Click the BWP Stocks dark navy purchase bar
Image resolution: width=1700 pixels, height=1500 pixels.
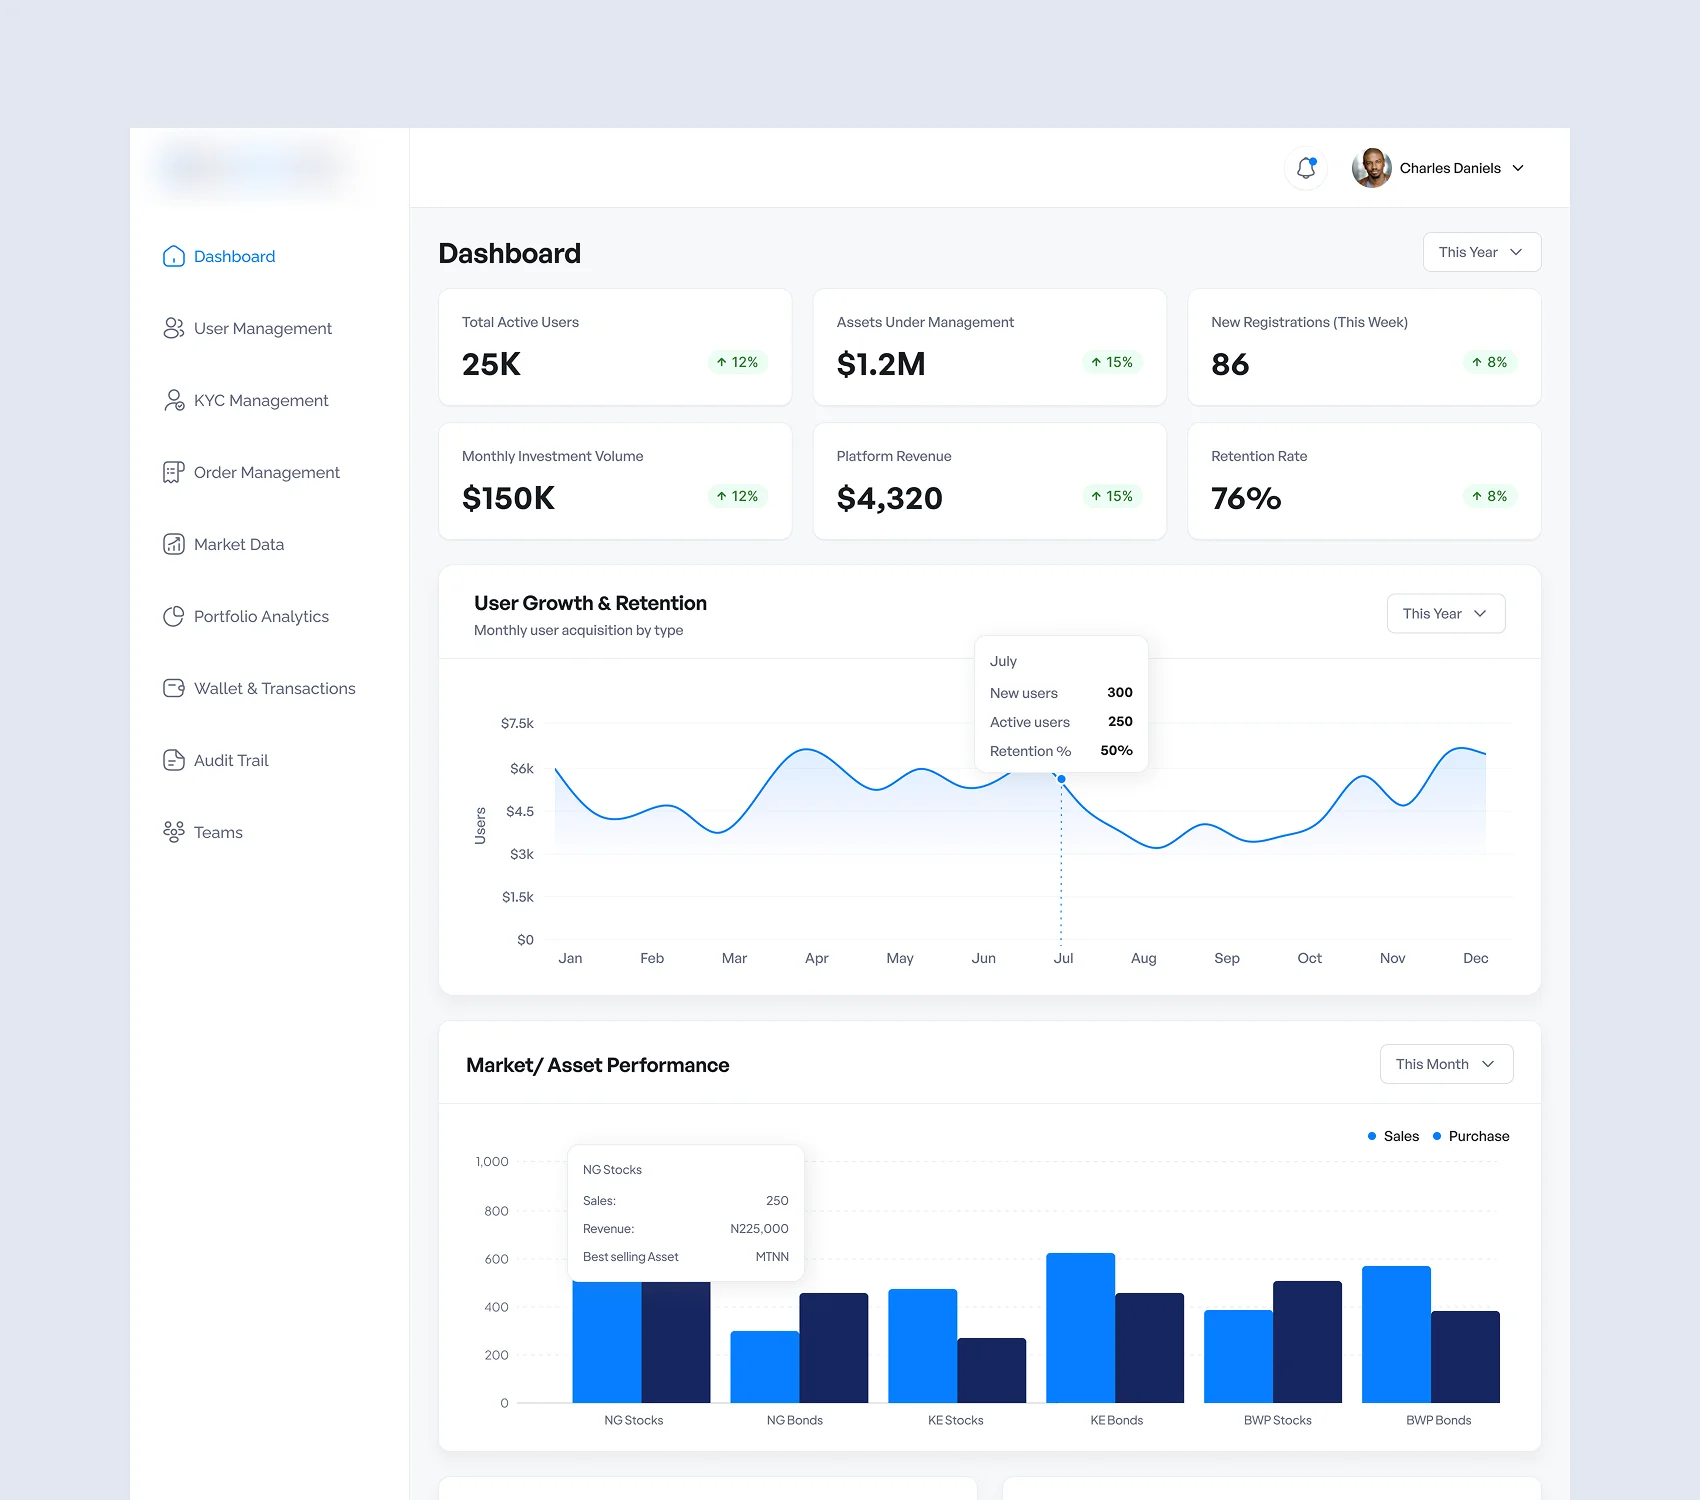[x=1308, y=1342]
